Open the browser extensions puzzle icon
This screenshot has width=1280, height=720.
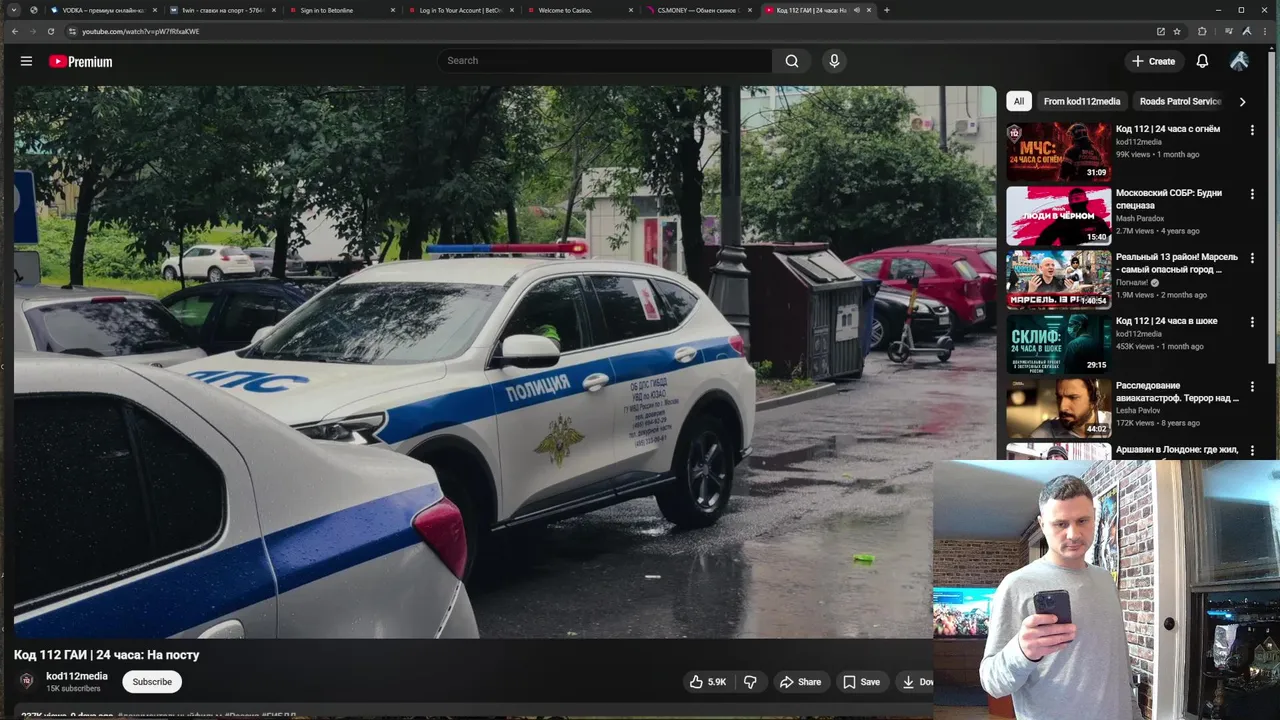pos(1202,31)
